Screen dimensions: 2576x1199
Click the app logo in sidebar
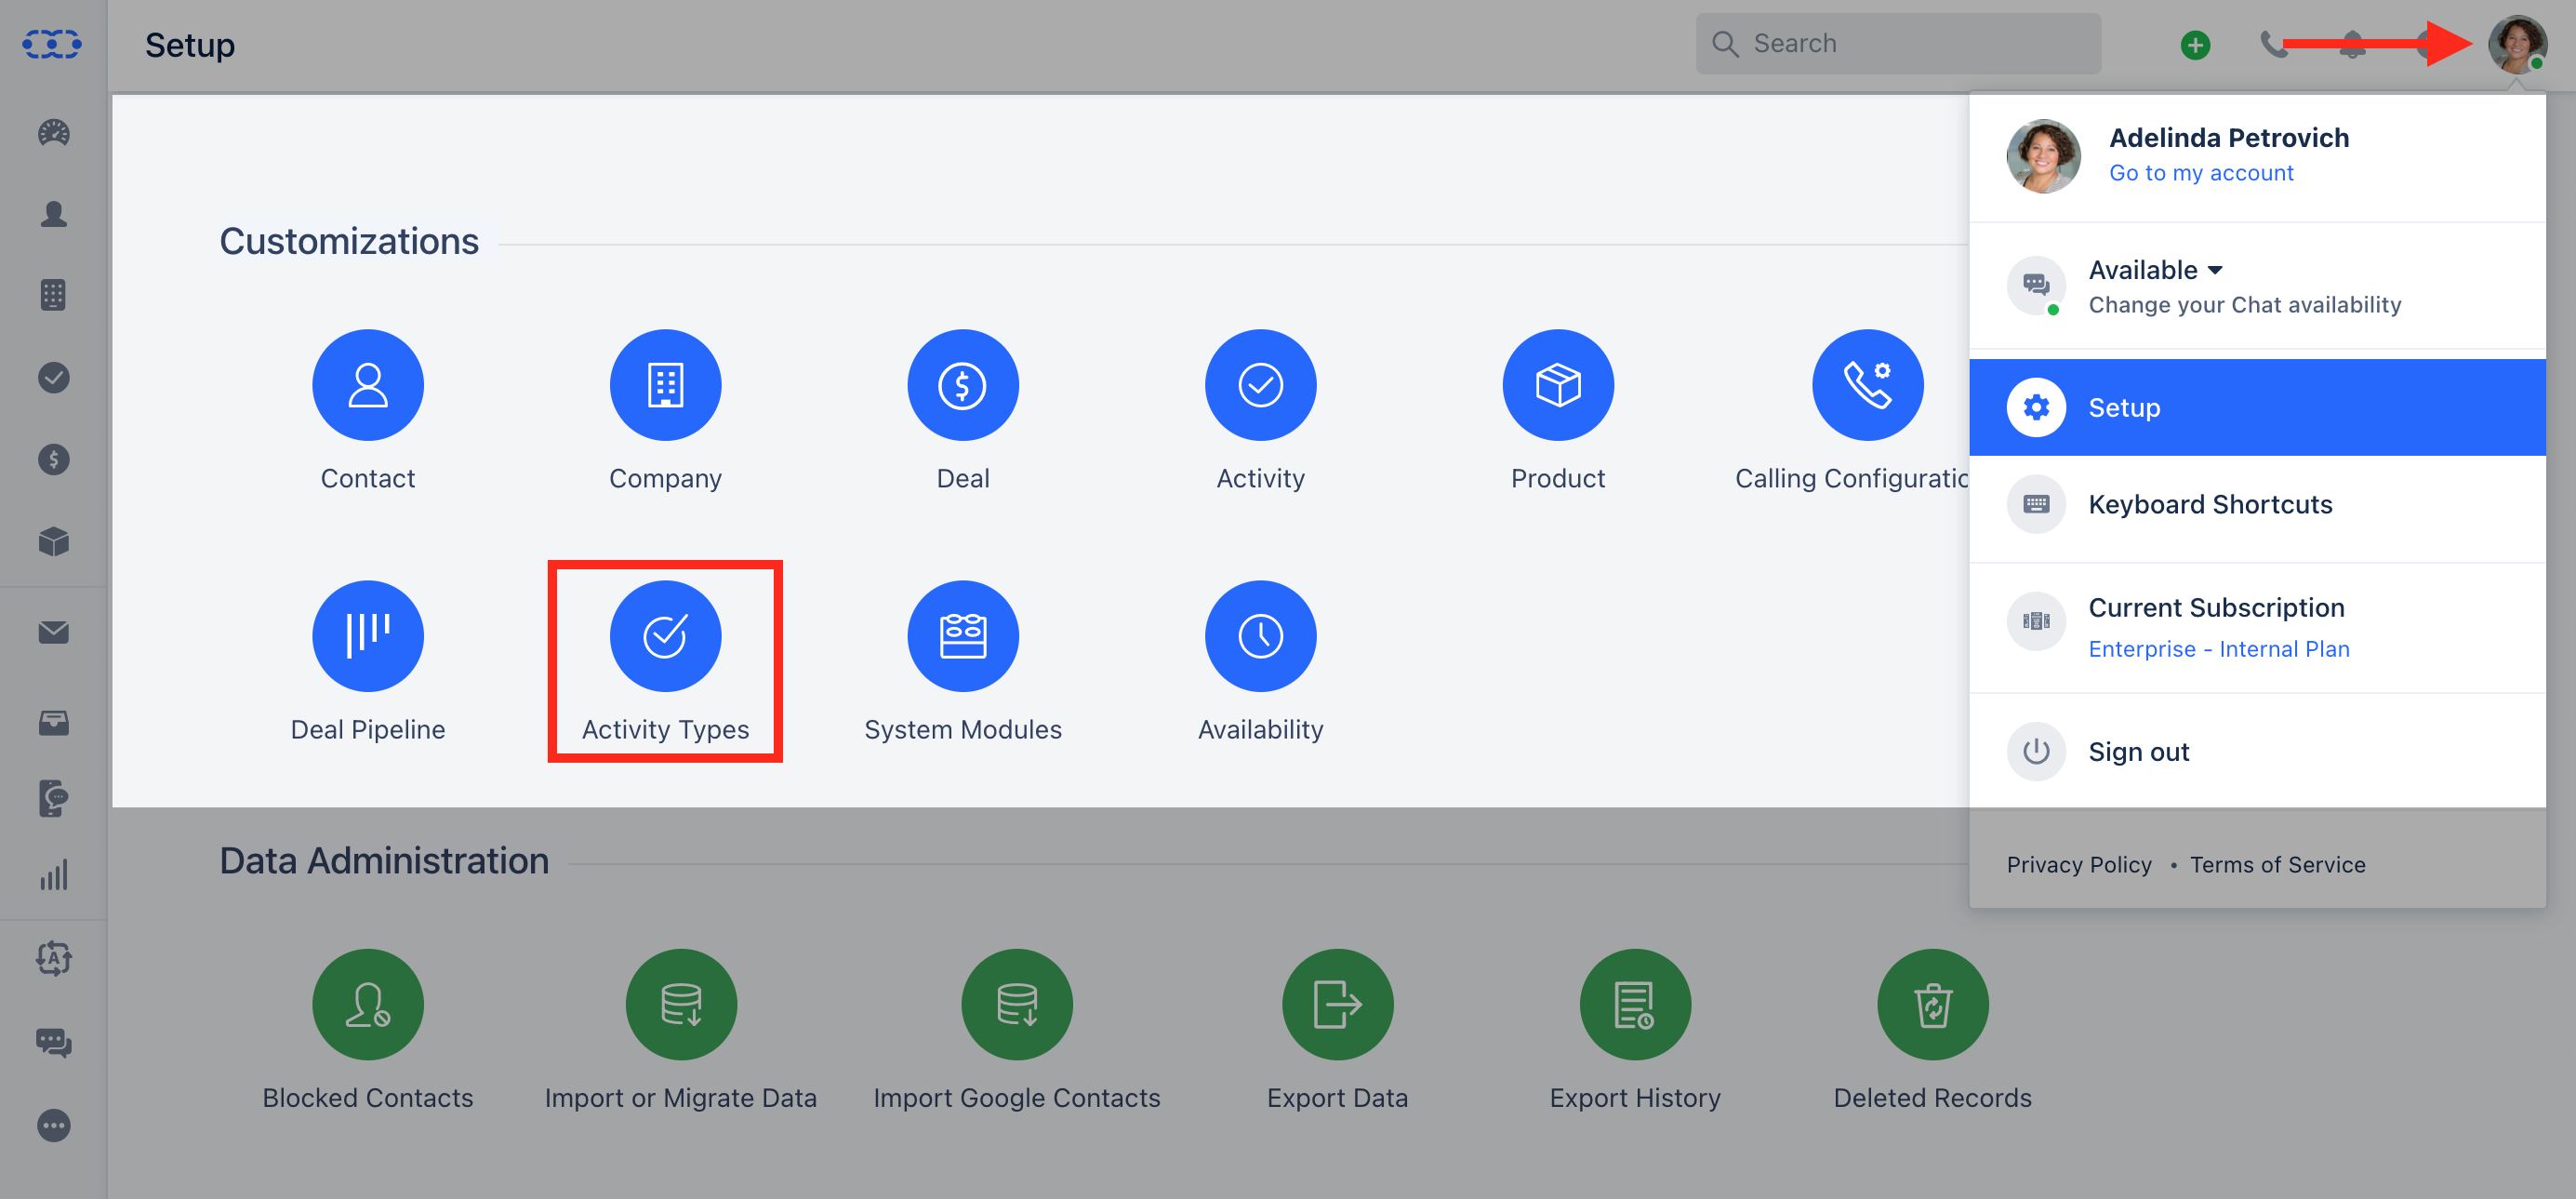coord(52,44)
